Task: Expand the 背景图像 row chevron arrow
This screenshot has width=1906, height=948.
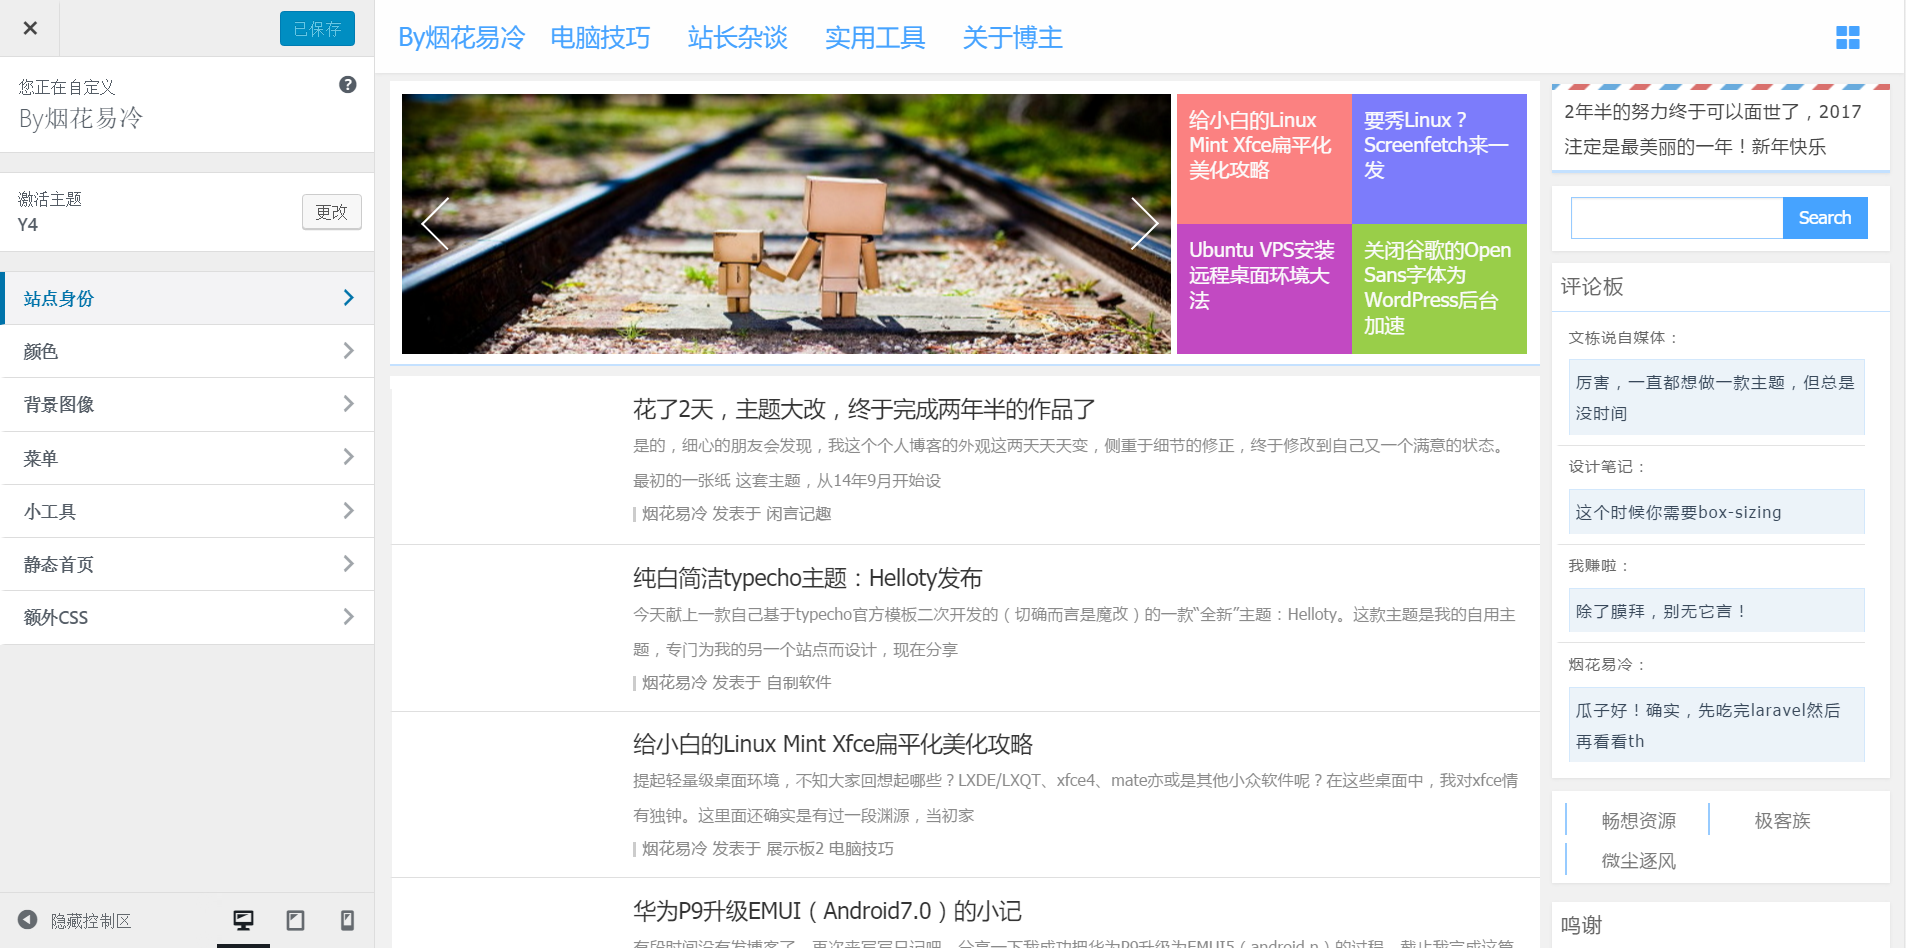Action: coord(348,404)
